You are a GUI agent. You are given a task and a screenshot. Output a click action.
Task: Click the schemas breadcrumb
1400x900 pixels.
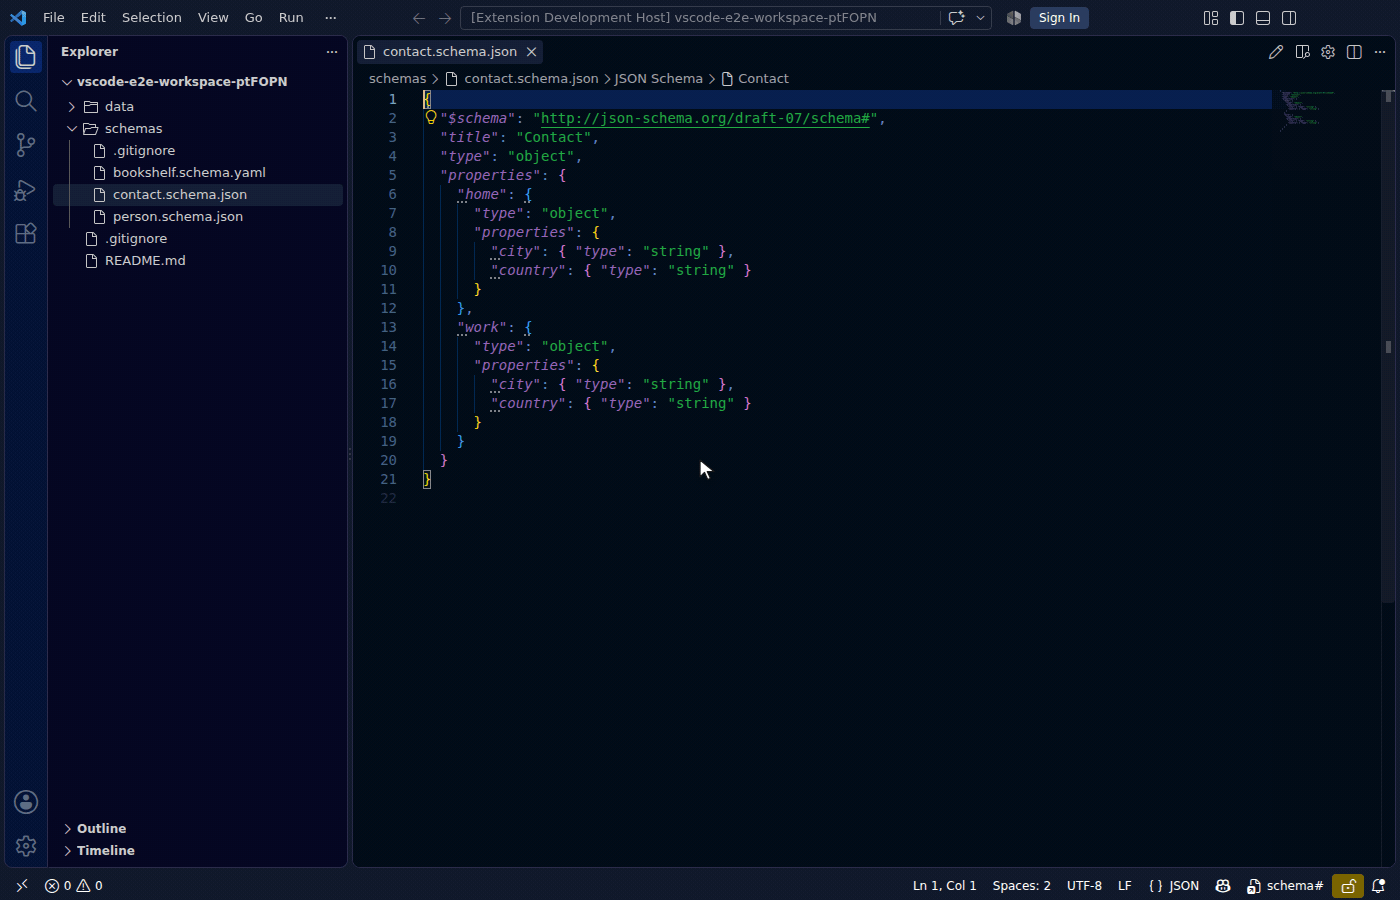pyautogui.click(x=397, y=78)
